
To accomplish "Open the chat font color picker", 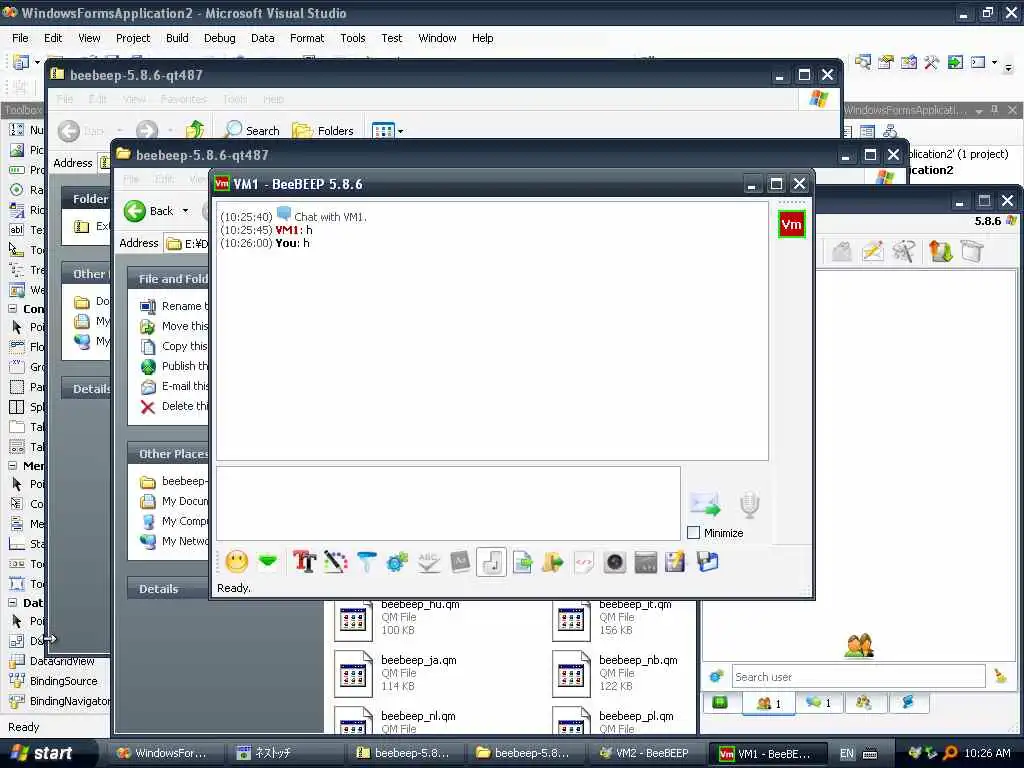I will coord(336,562).
